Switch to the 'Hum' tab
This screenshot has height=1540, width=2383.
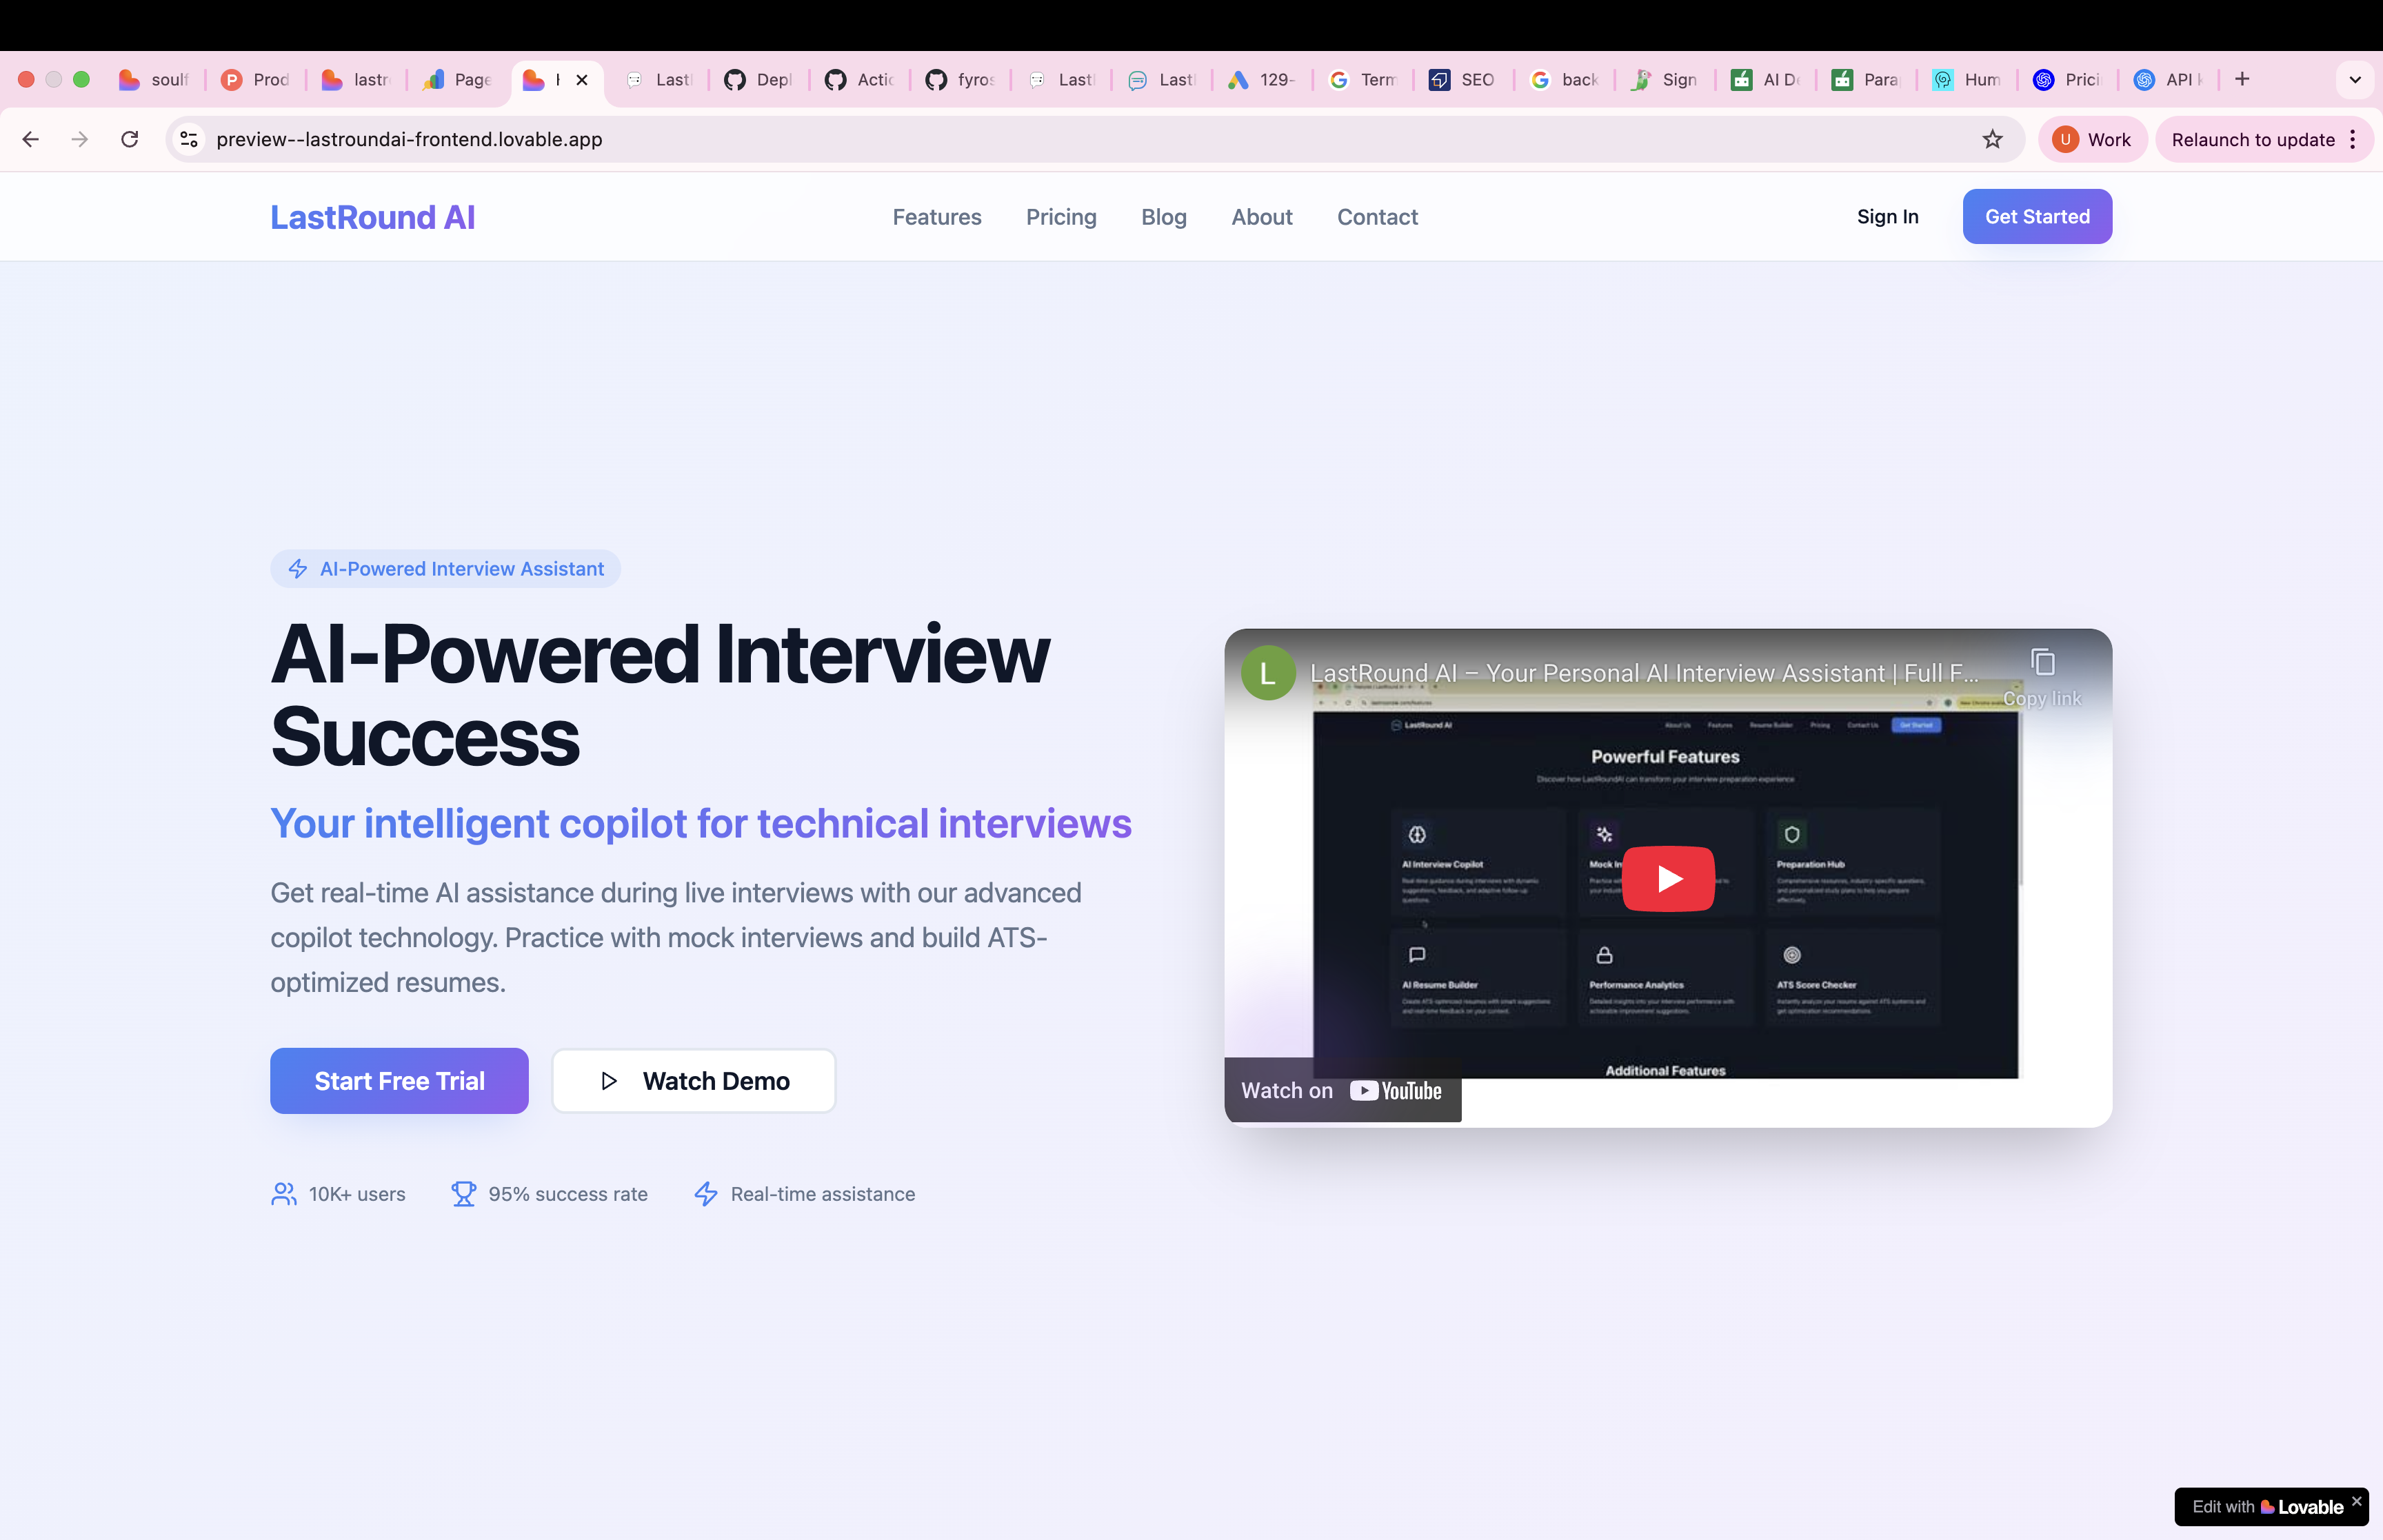click(1968, 79)
